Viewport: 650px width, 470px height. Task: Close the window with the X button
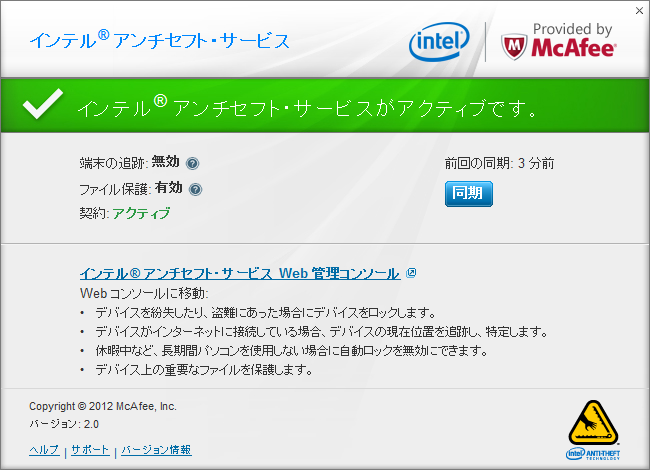pyautogui.click(x=640, y=11)
